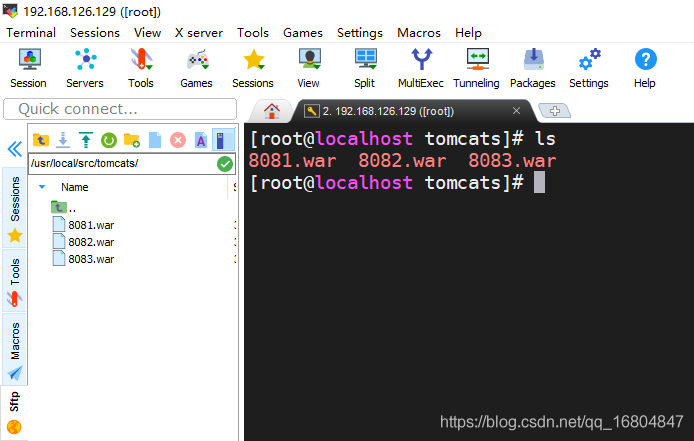This screenshot has width=694, height=441.
Task: Toggle the remote monitoring bar icon
Action: [223, 140]
